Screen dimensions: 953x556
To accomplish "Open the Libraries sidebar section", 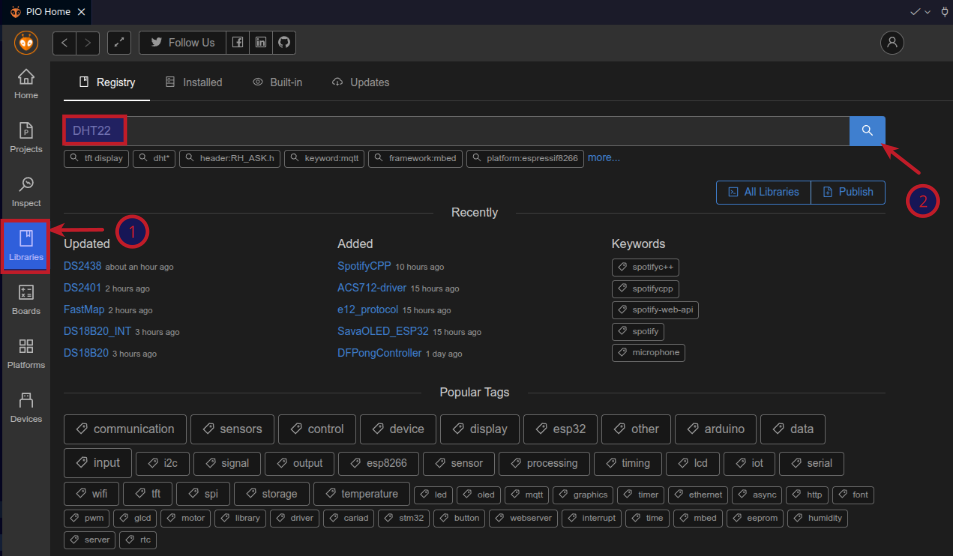I will click(26, 245).
